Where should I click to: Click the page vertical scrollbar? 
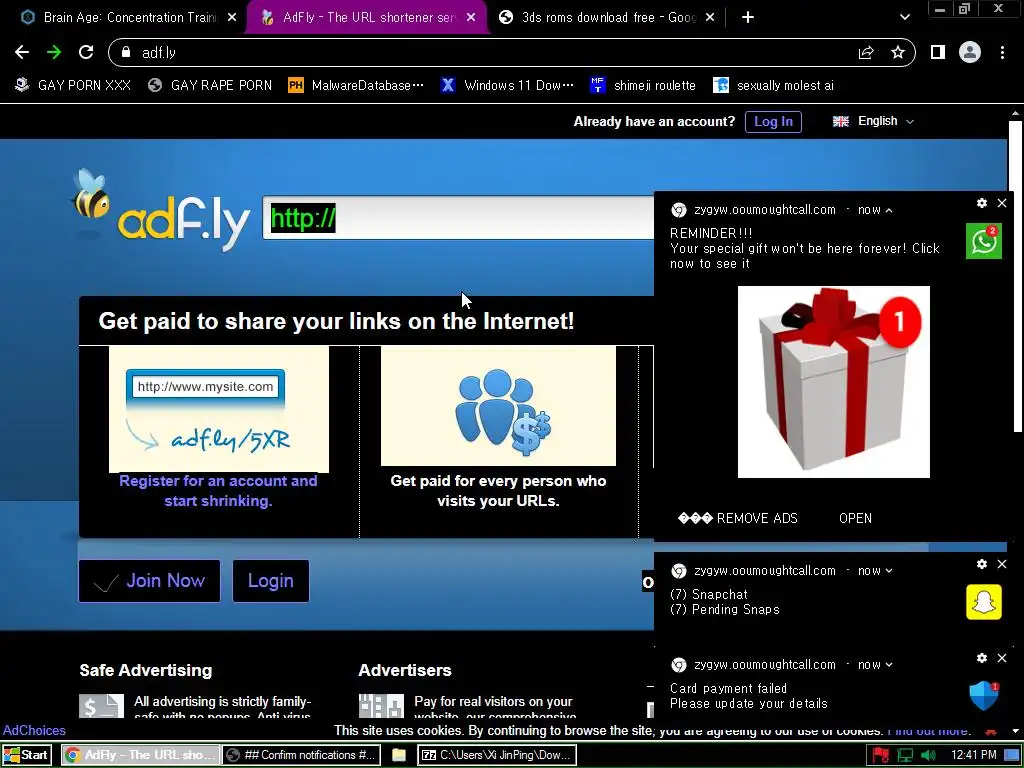pyautogui.click(x=1015, y=276)
